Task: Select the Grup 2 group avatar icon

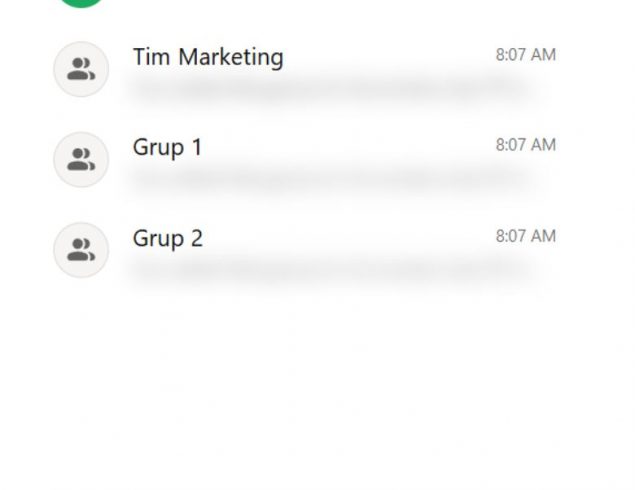Action: [81, 250]
